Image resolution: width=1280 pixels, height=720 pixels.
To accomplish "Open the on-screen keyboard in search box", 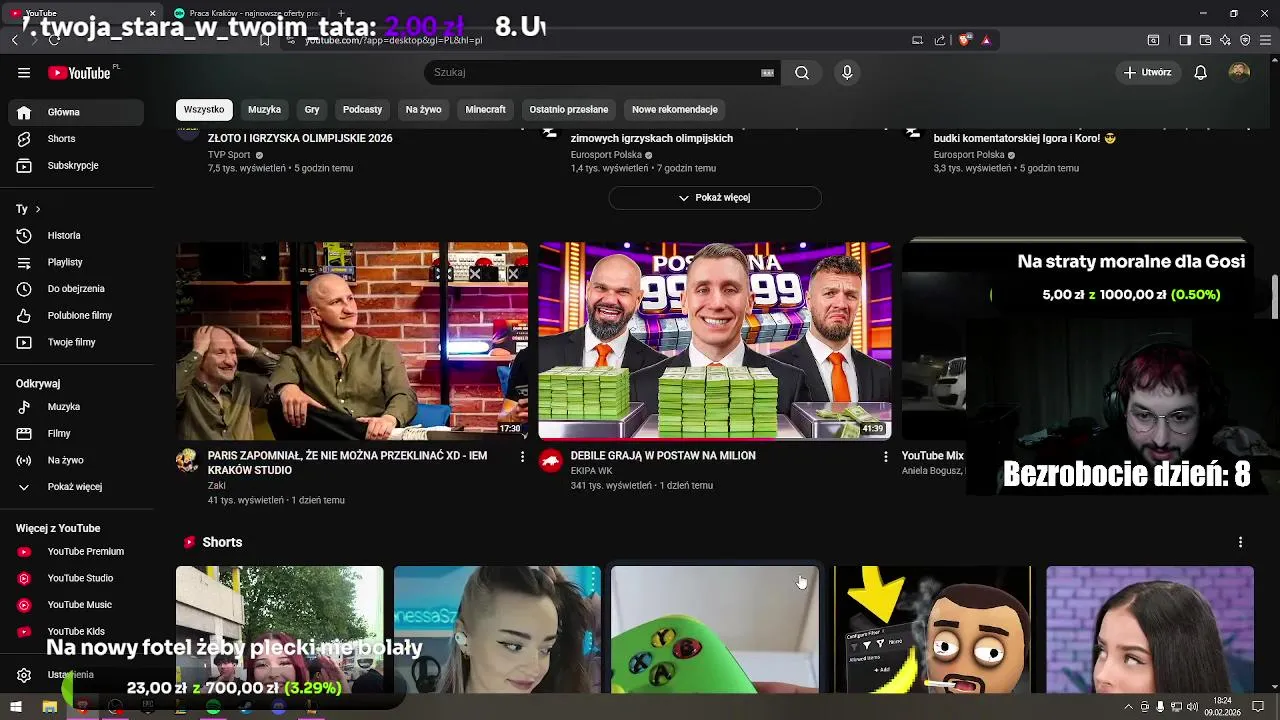I will 767,72.
